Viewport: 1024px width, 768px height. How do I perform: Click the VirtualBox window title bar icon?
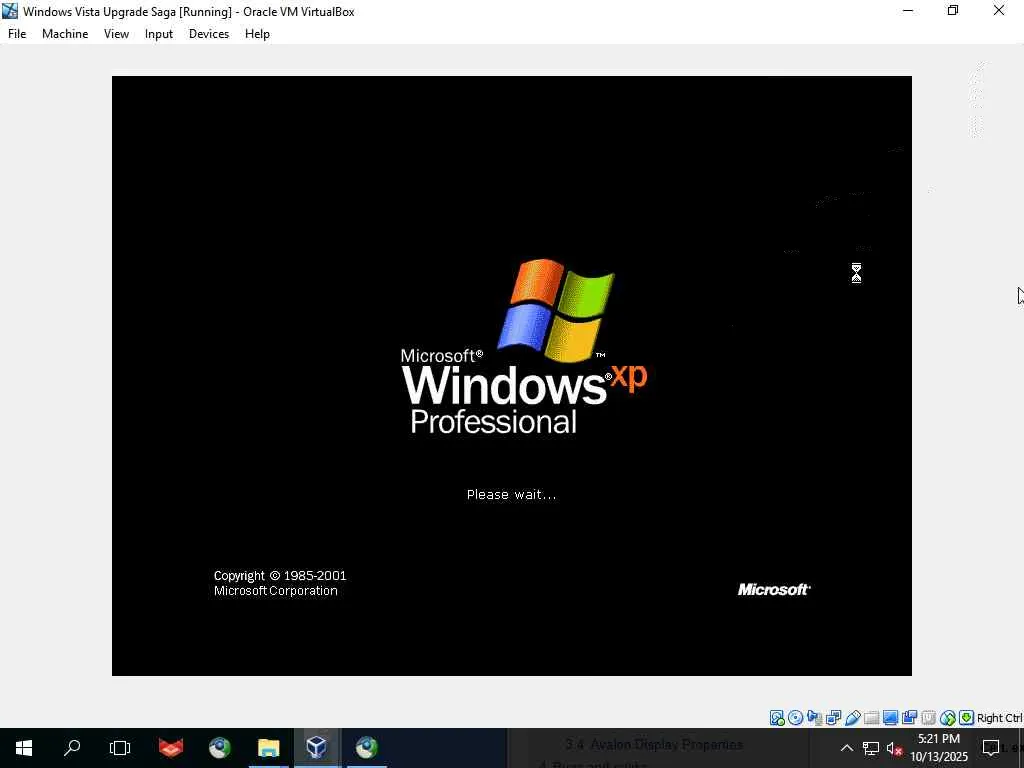[10, 11]
